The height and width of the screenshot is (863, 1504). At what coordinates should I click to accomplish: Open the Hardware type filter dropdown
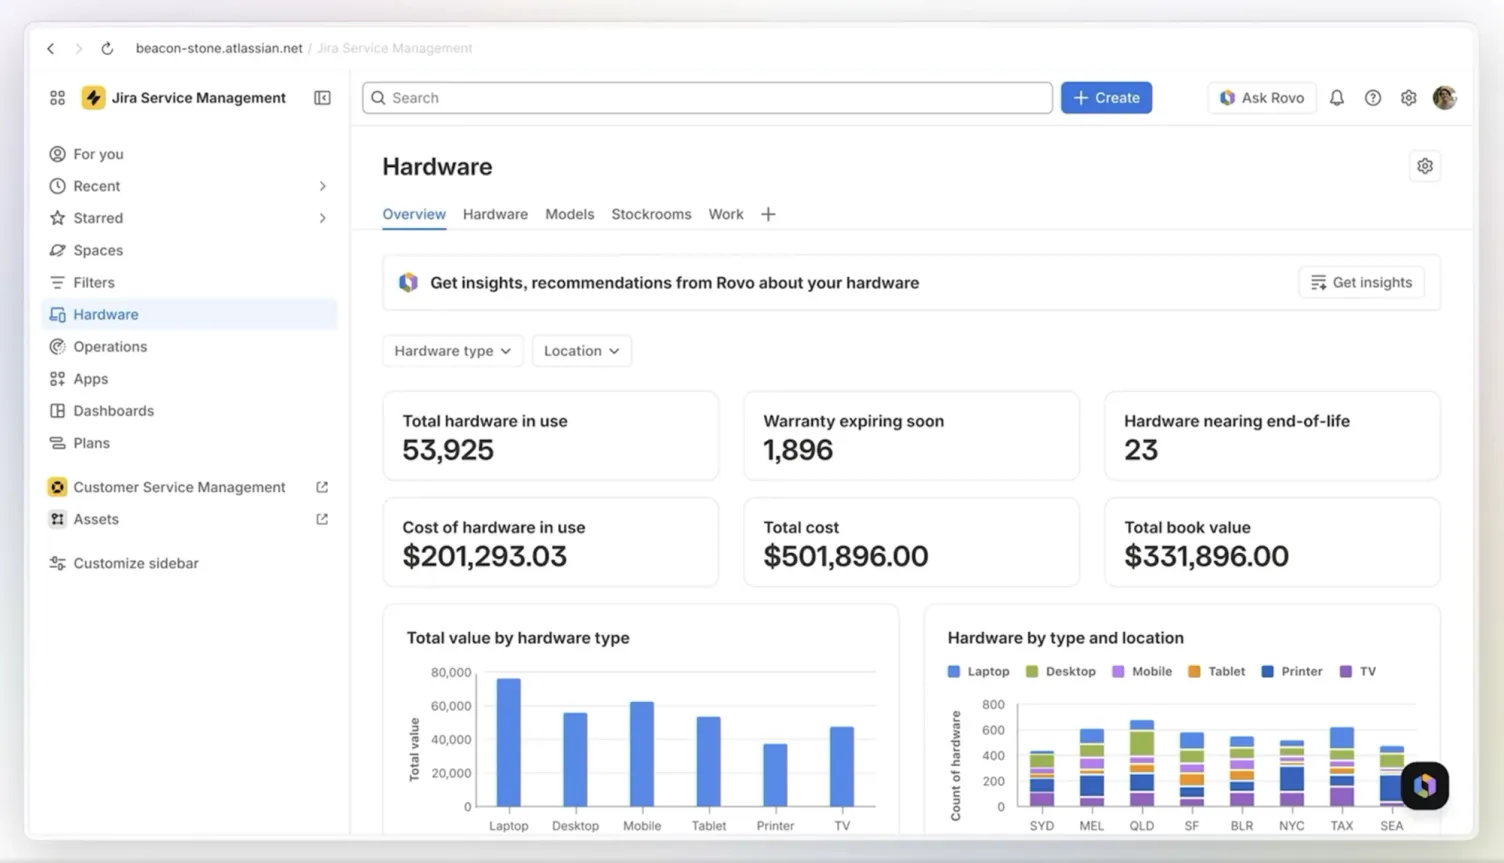[453, 351]
